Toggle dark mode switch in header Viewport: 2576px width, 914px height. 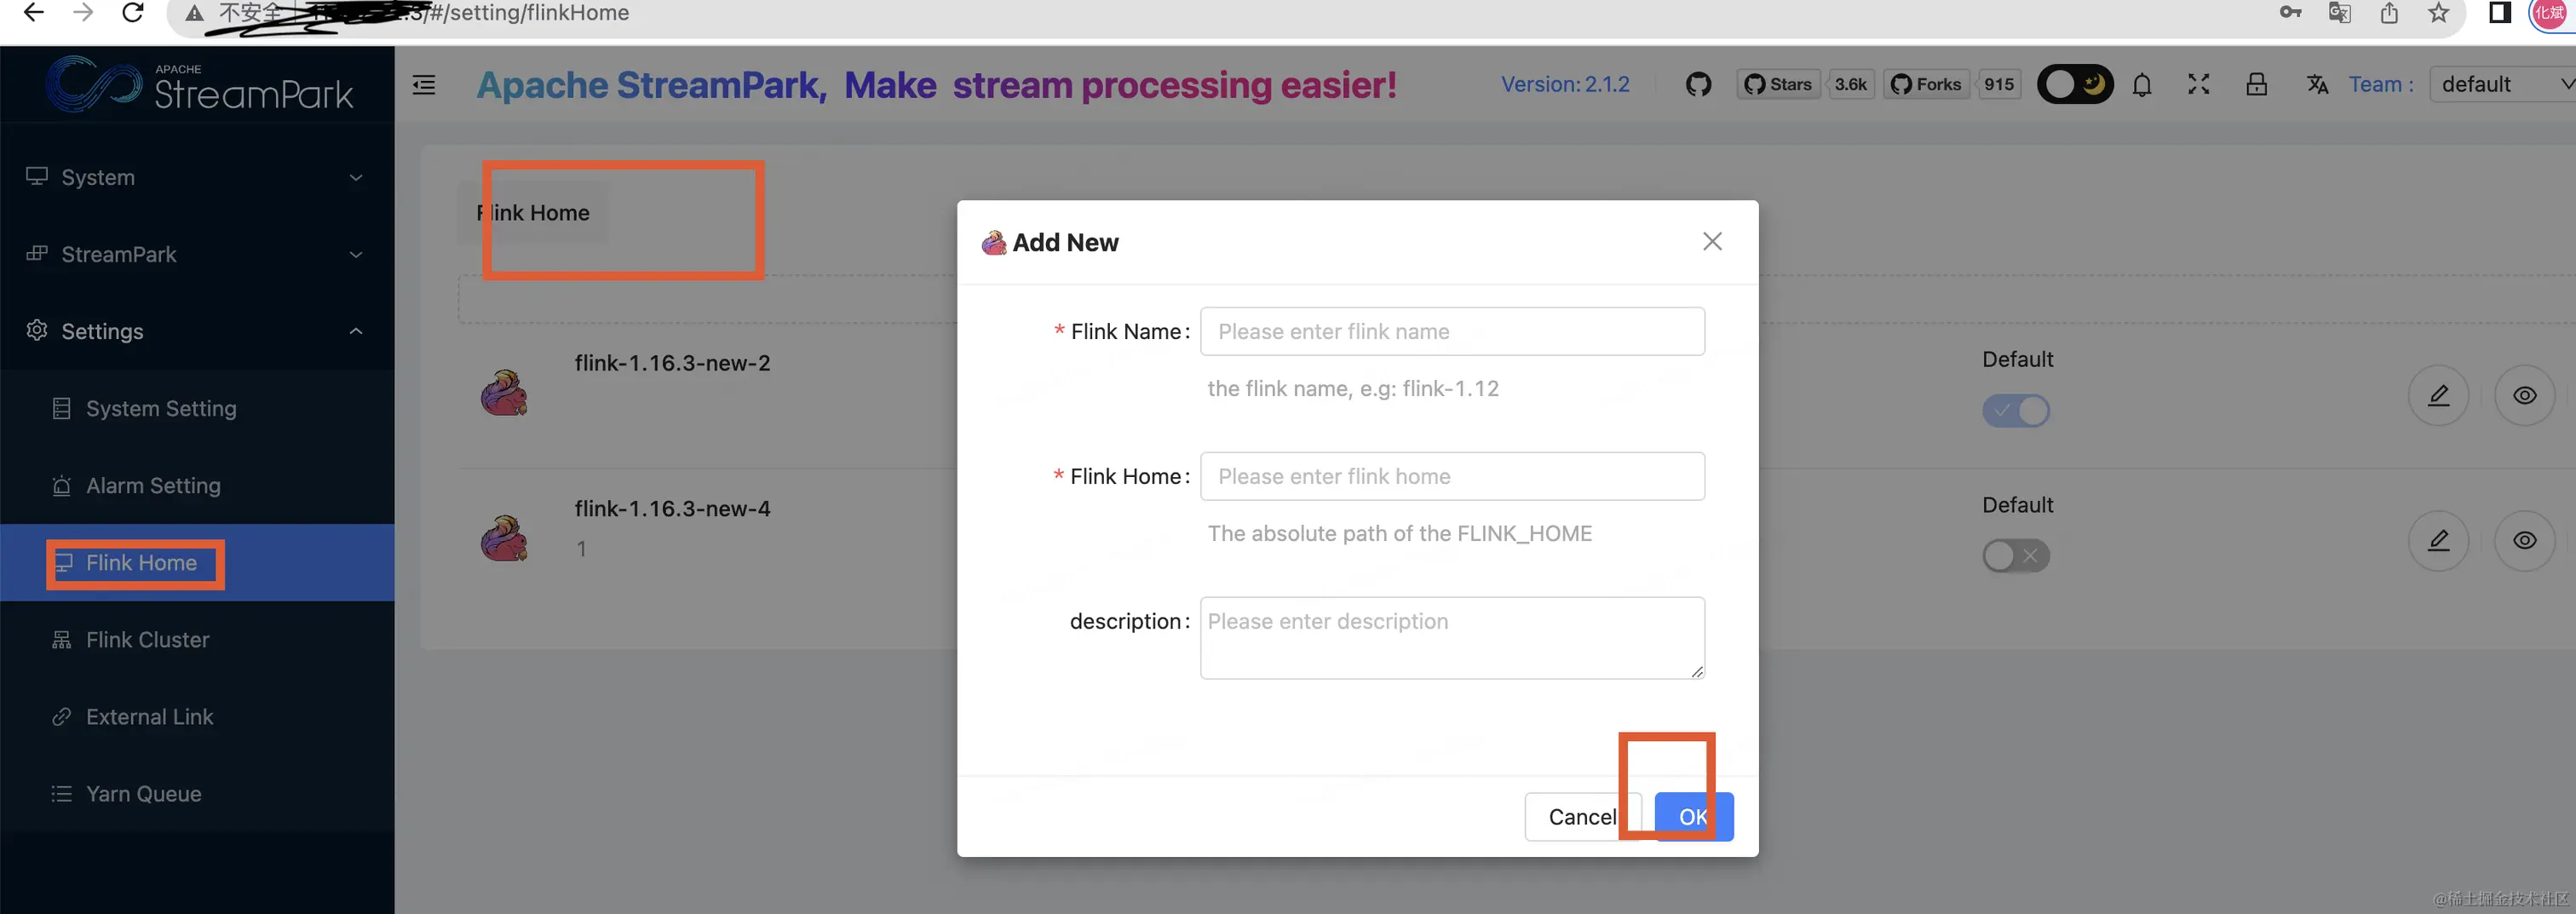[x=2075, y=85]
